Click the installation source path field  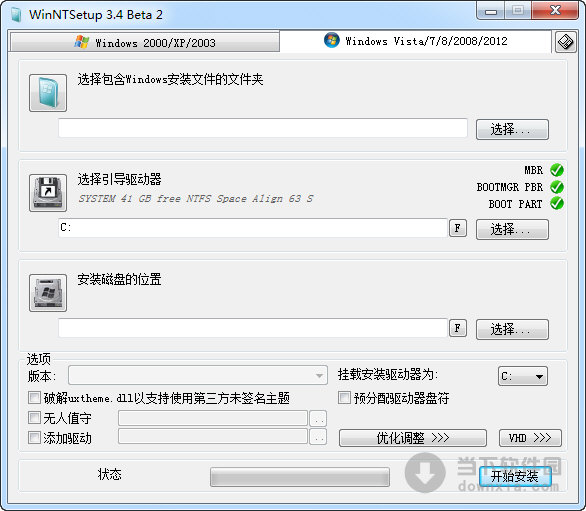pos(263,128)
